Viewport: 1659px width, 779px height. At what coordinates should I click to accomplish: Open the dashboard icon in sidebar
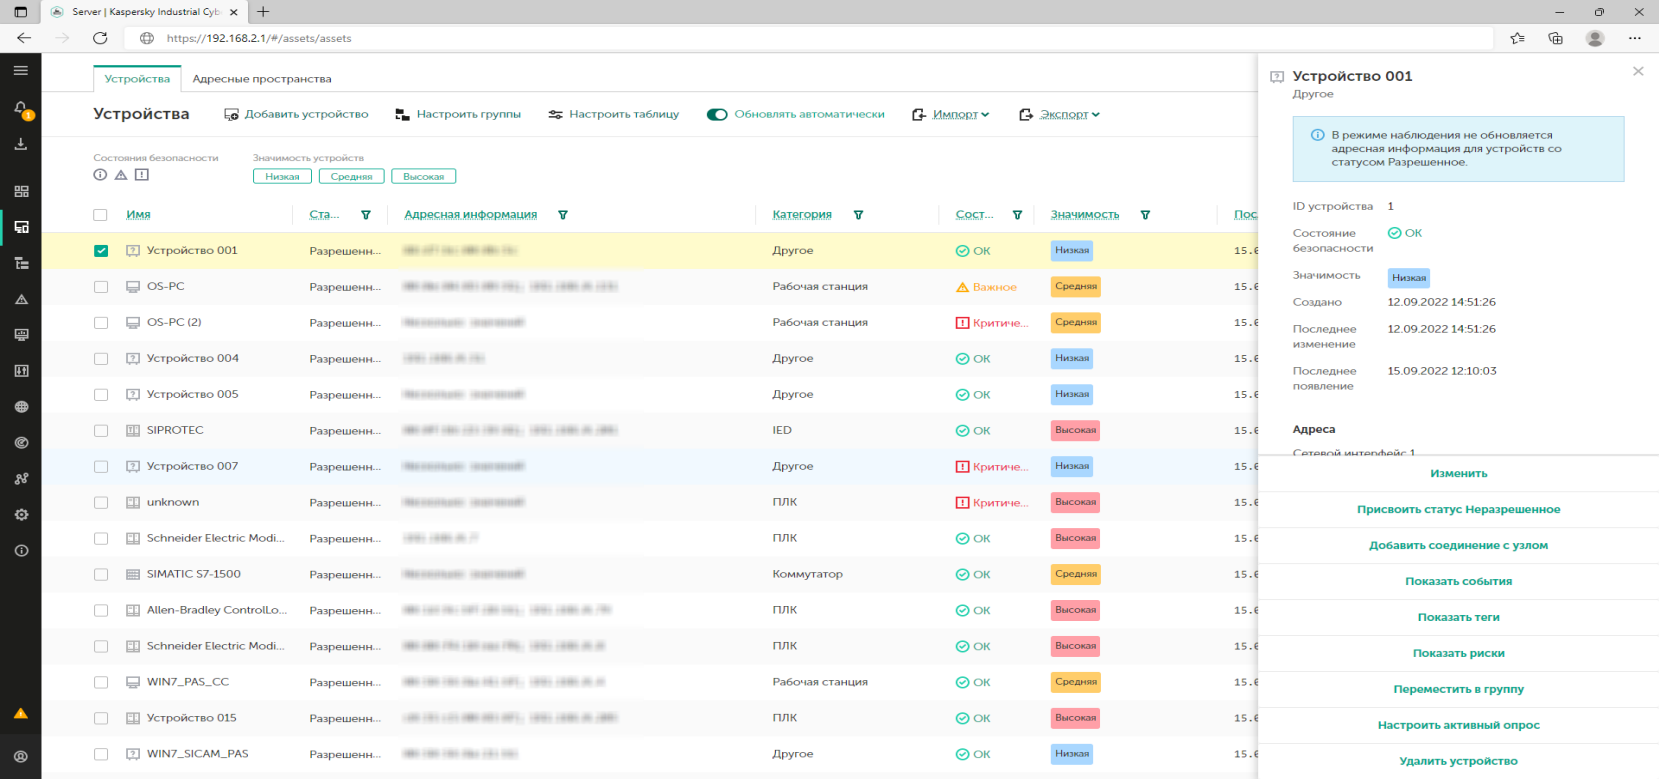click(21, 191)
